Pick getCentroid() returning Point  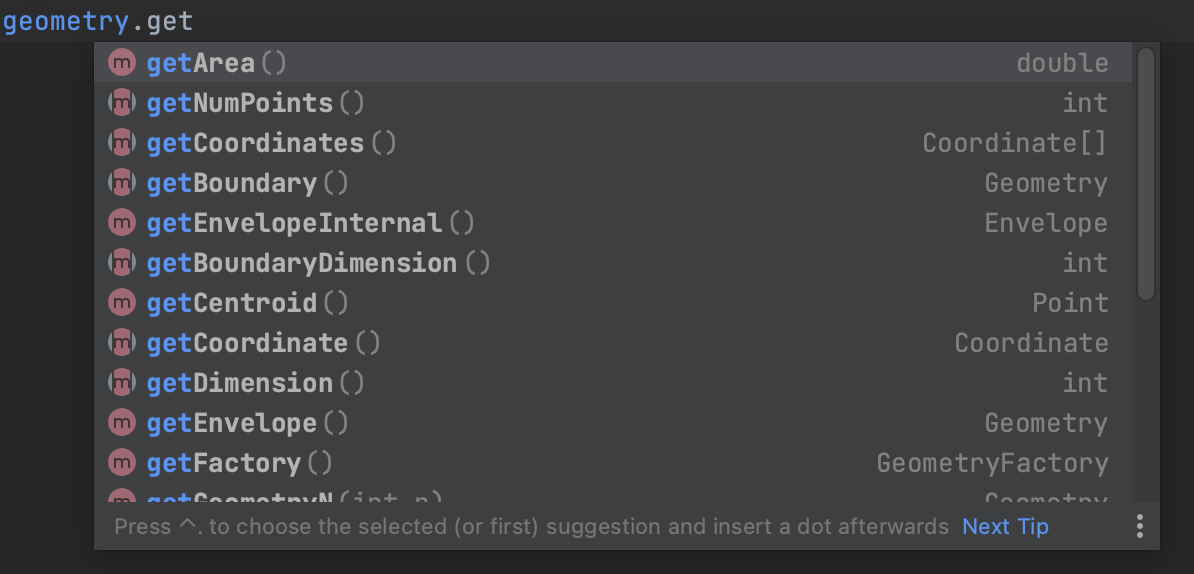[x=612, y=302]
